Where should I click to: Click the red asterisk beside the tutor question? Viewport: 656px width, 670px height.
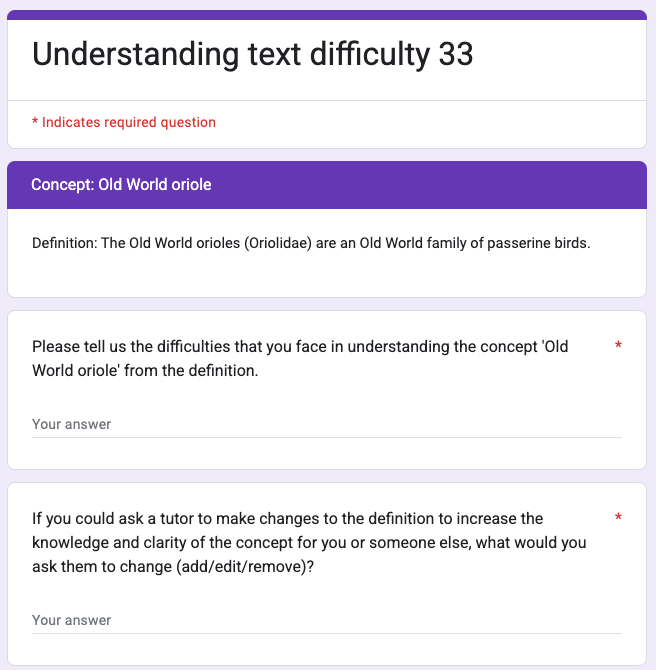[618, 518]
